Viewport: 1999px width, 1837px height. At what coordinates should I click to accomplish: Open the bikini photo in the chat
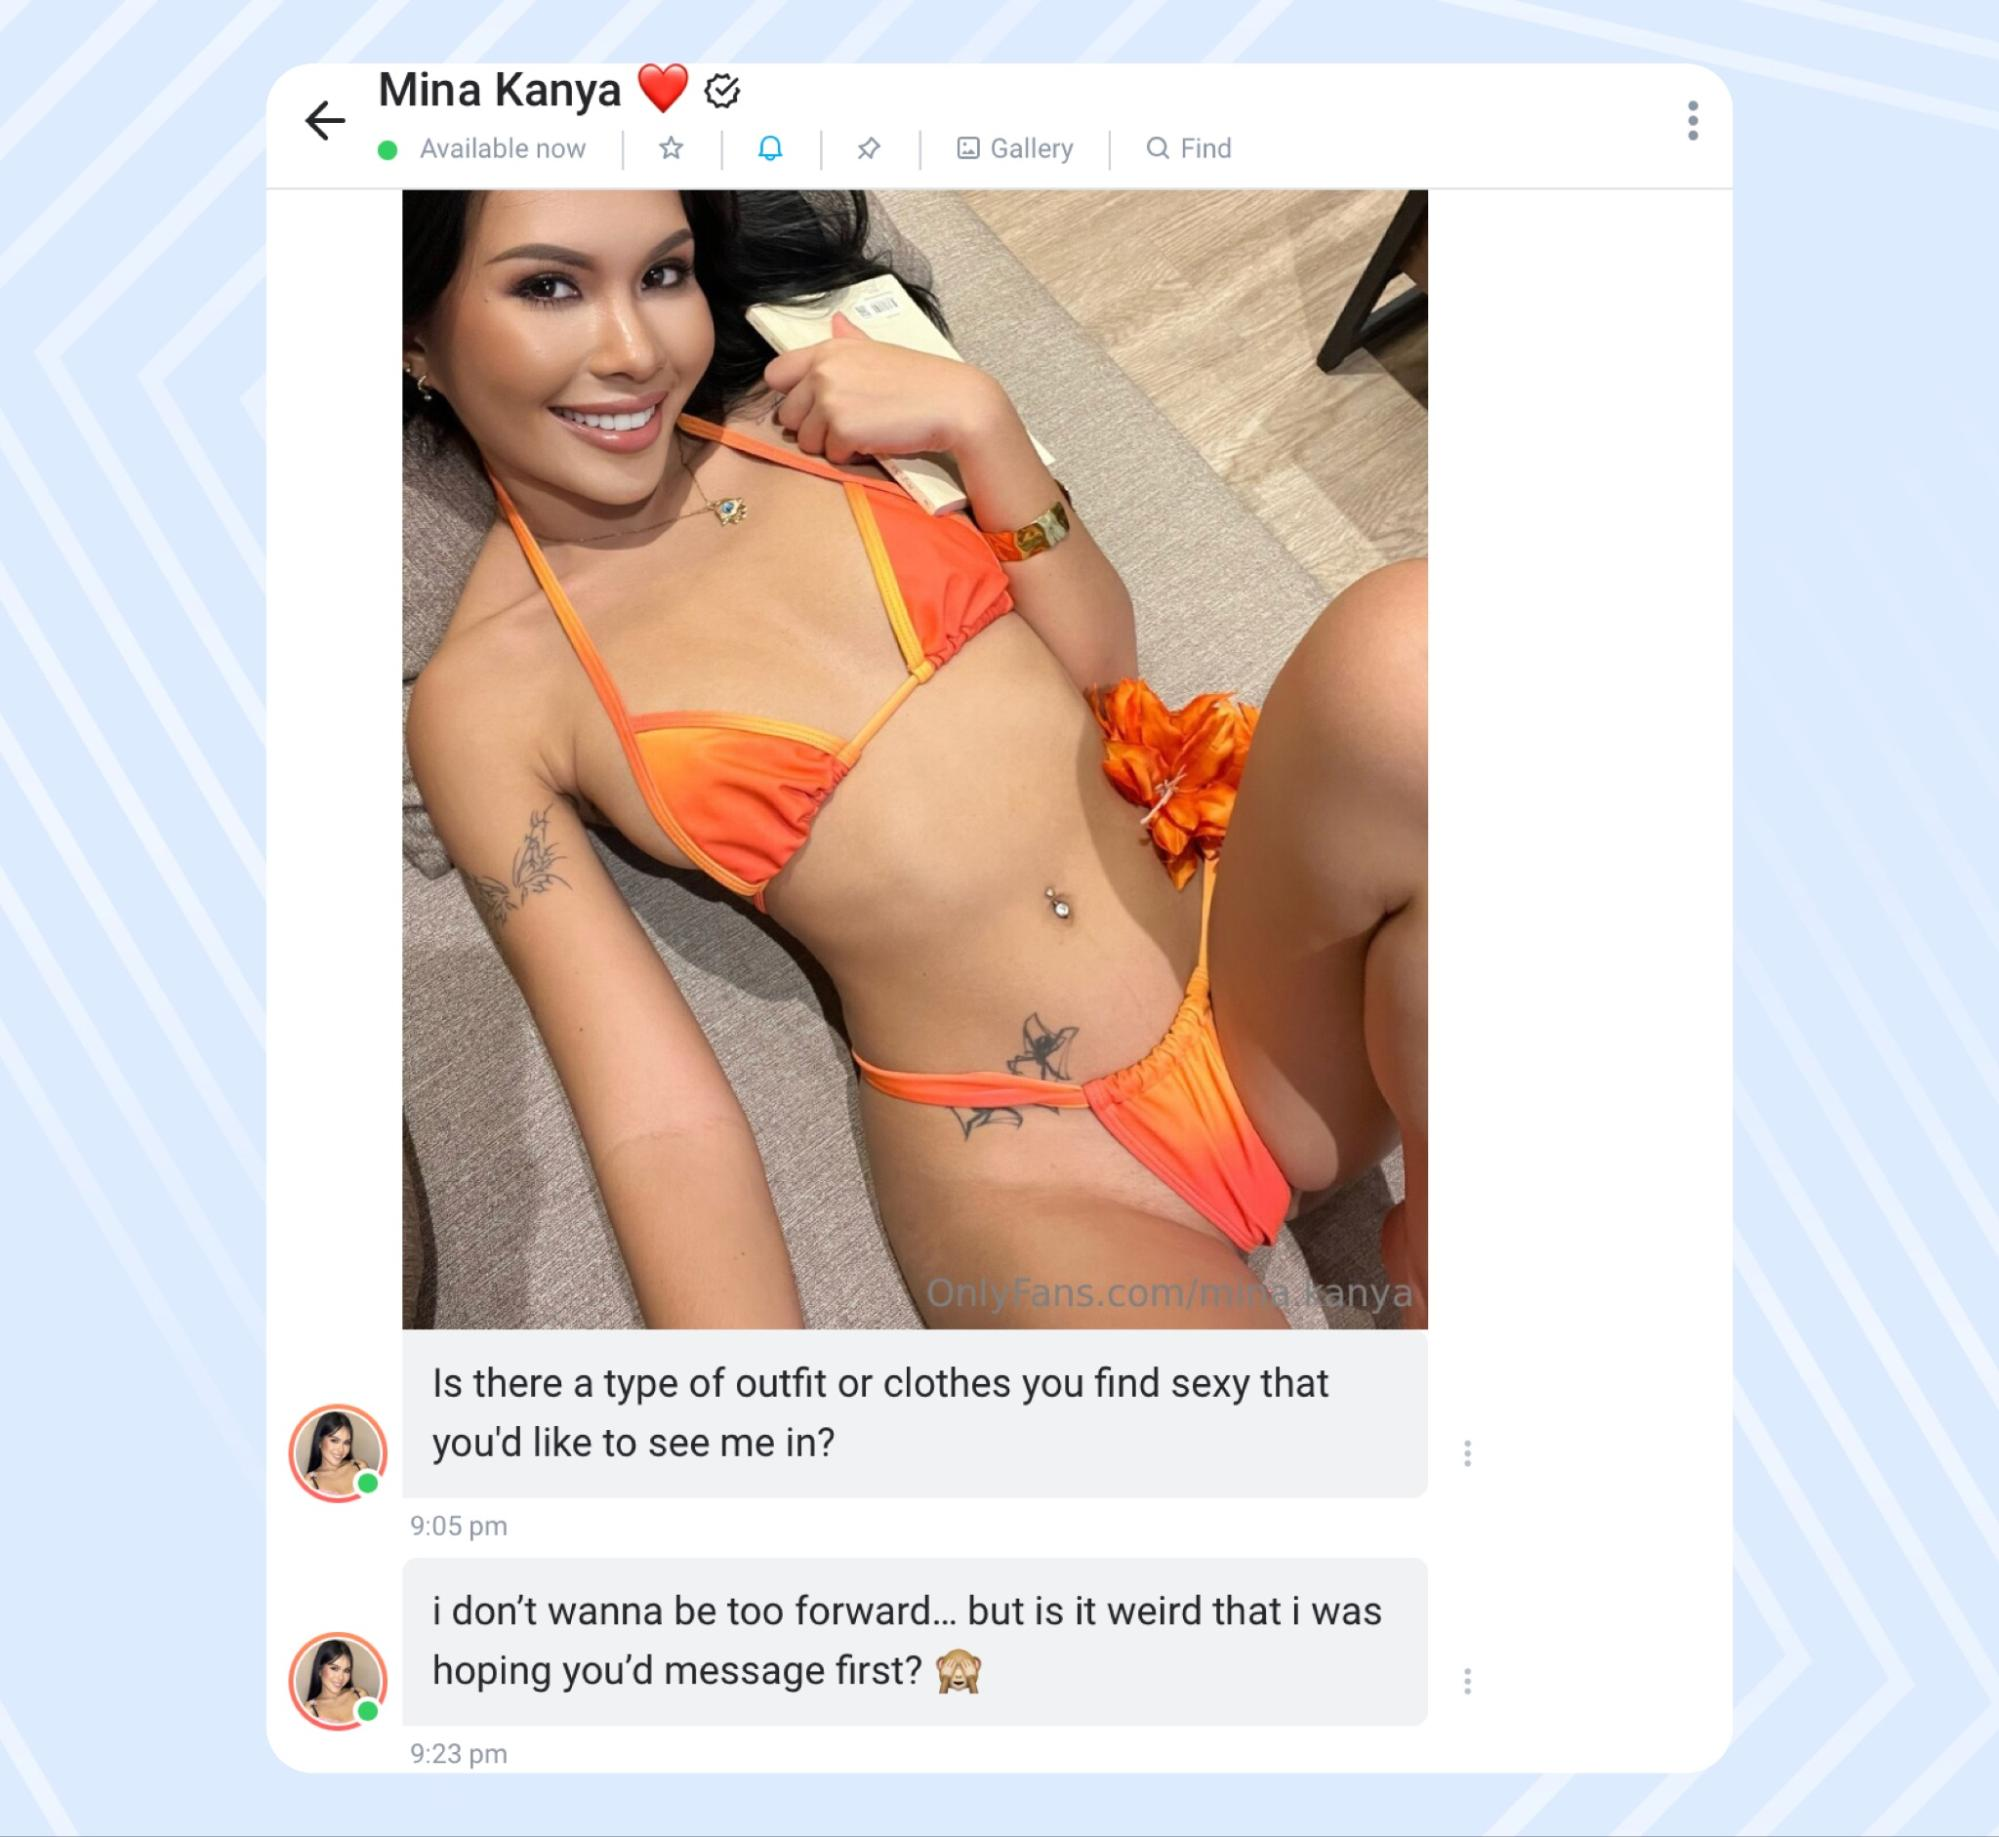tap(915, 760)
